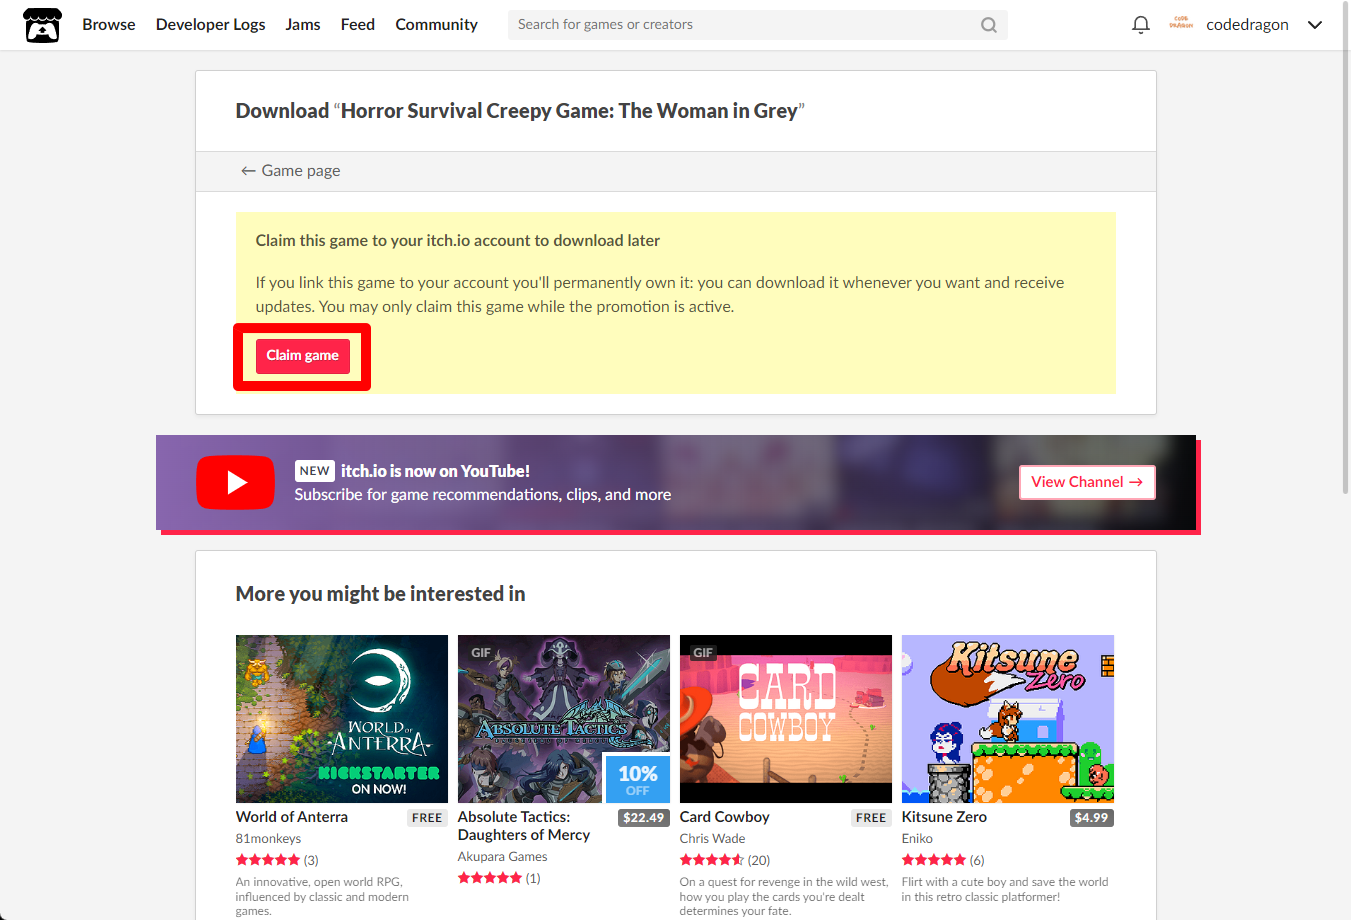Click Card Cowboy FREE tag
This screenshot has width=1351, height=920.
tap(871, 818)
